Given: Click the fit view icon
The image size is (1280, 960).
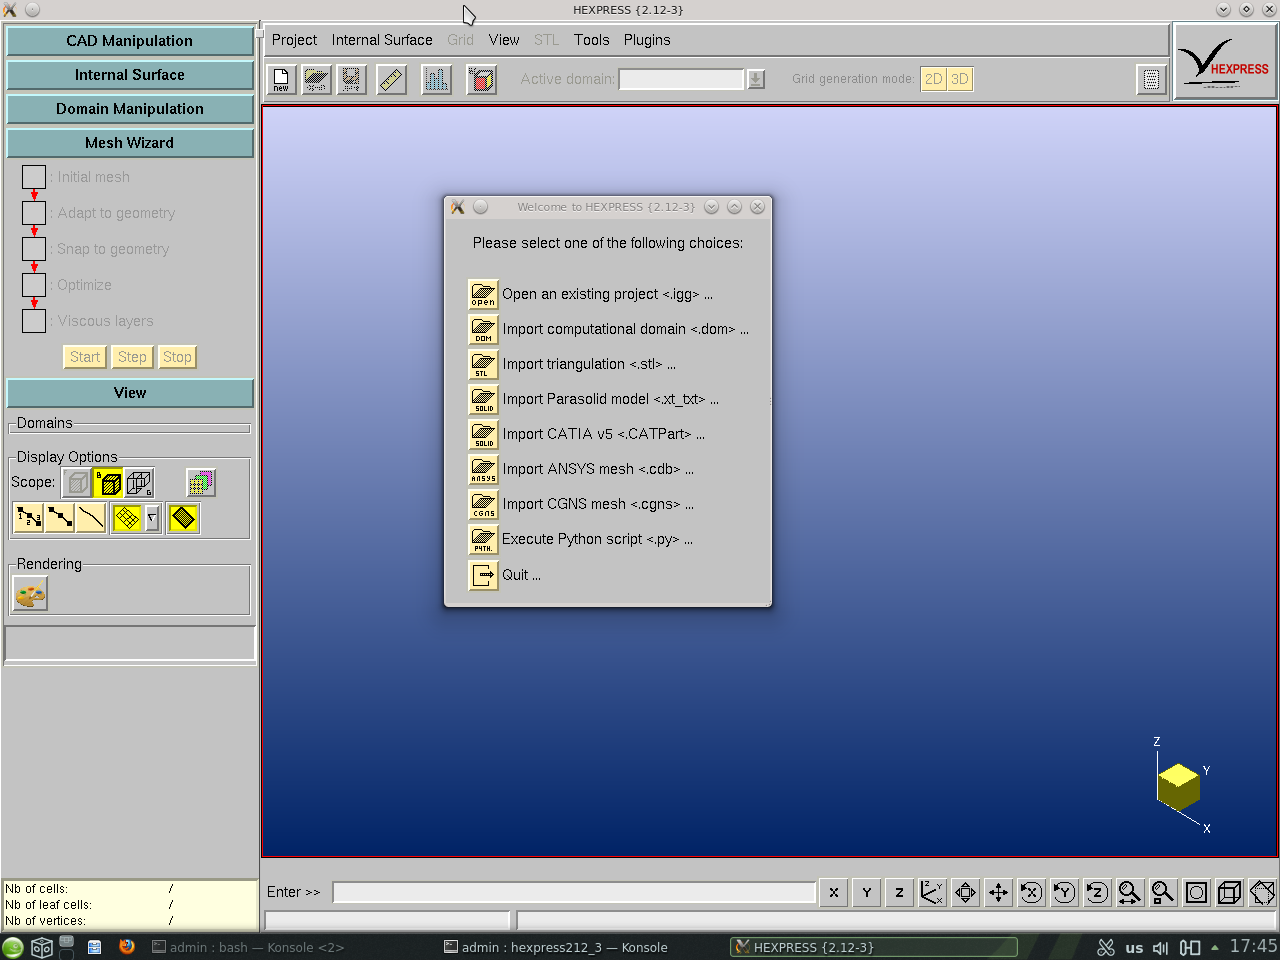Looking at the screenshot, I should pyautogui.click(x=1196, y=893).
